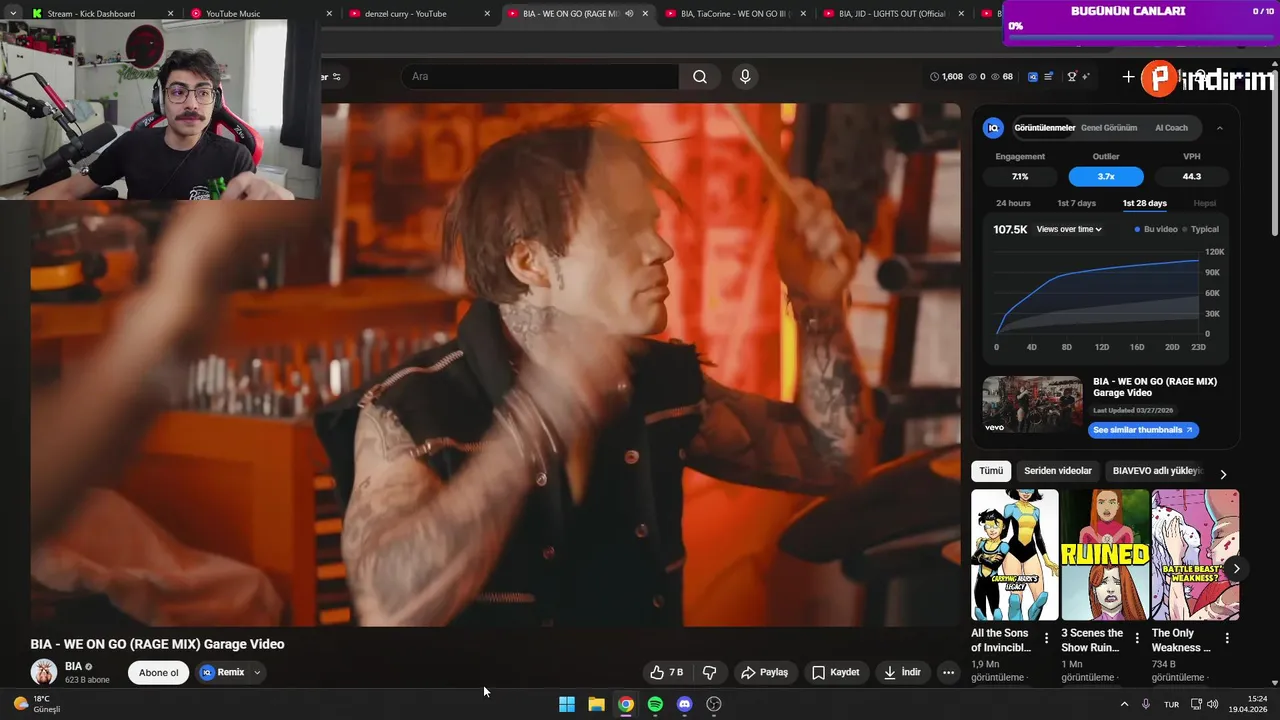Open options for All the Sons of Invincible short
The image size is (1280, 720).
[1047, 638]
